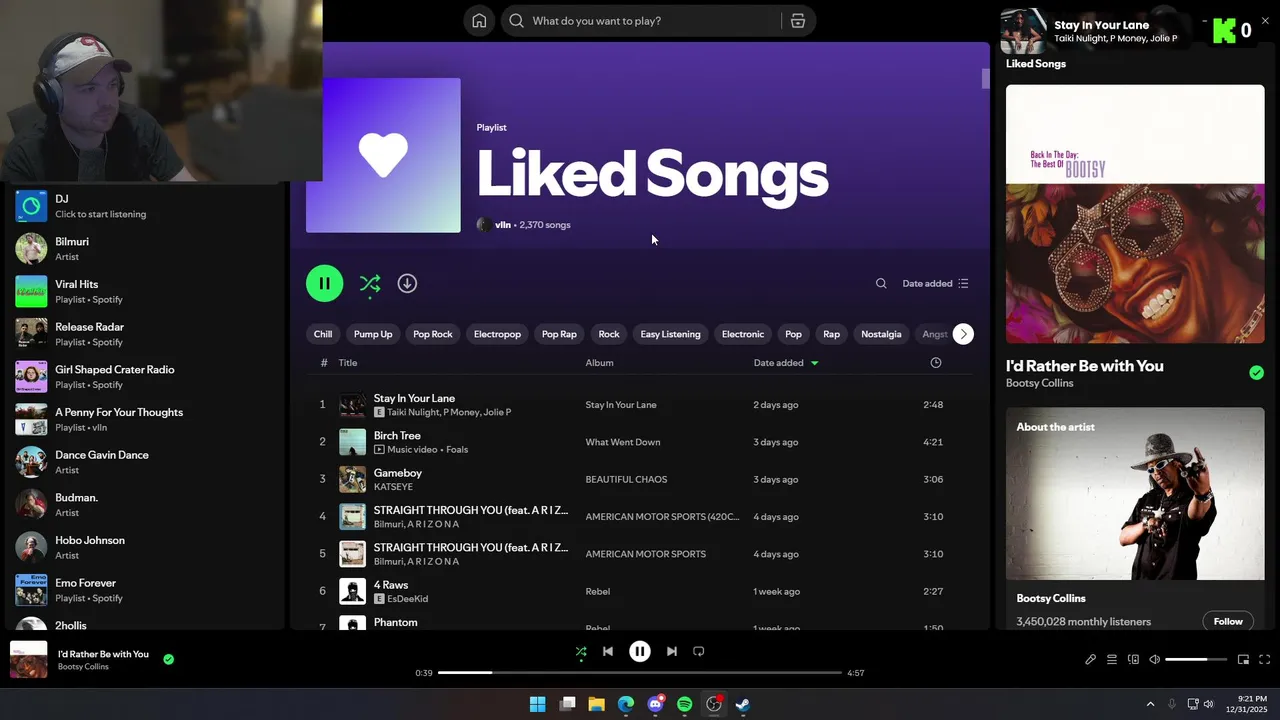Click the green check in the right Now Playing panel
Screen dimensions: 1280x720
tap(1256, 373)
